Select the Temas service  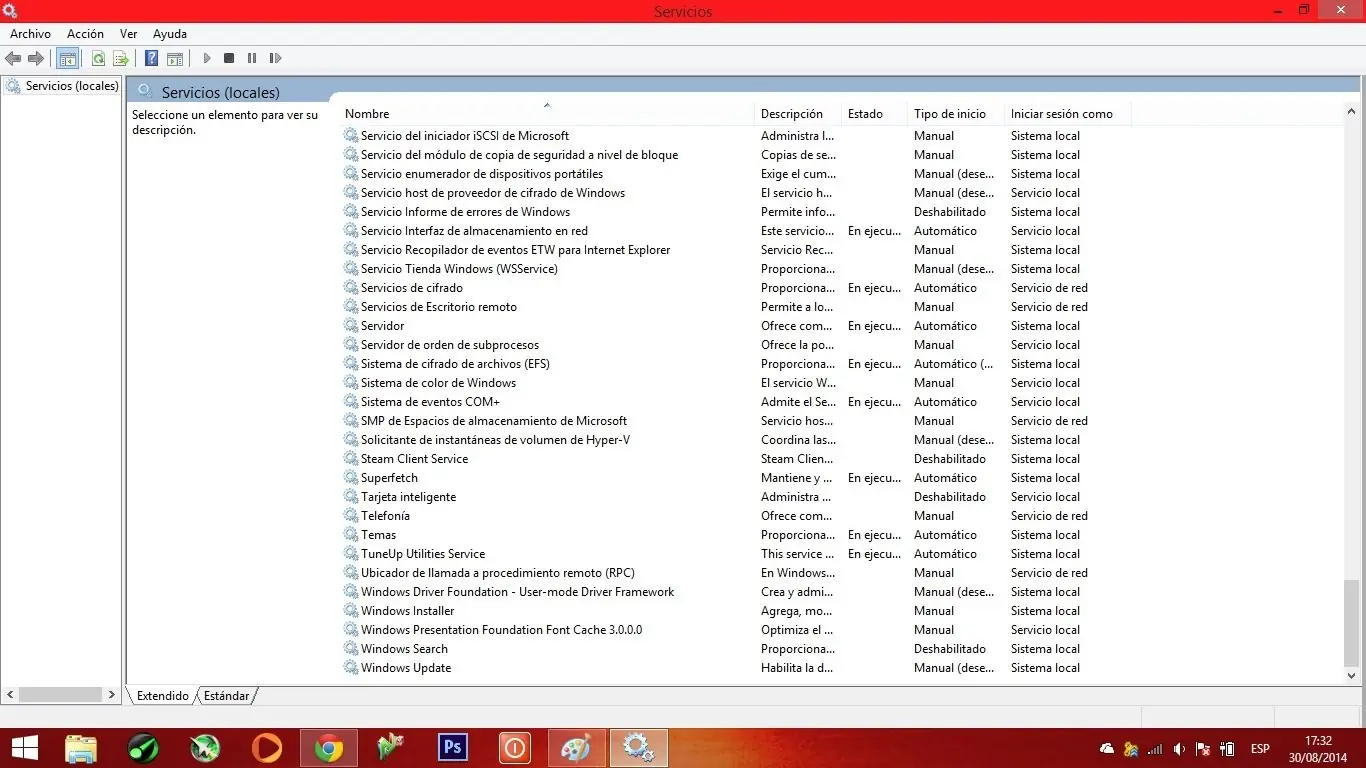pyautogui.click(x=736, y=535)
